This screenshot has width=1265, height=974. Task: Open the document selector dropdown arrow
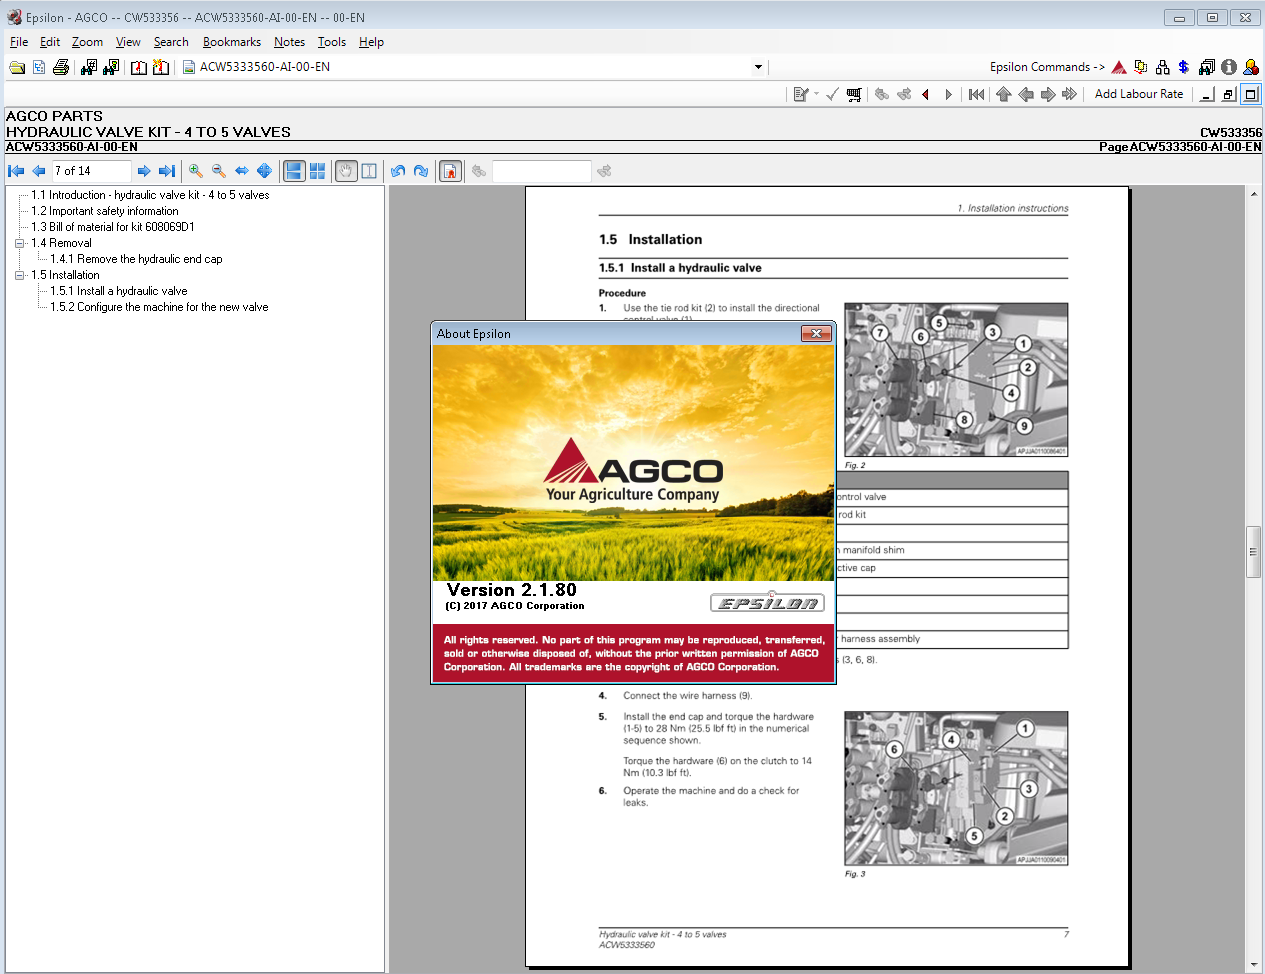pyautogui.click(x=758, y=67)
